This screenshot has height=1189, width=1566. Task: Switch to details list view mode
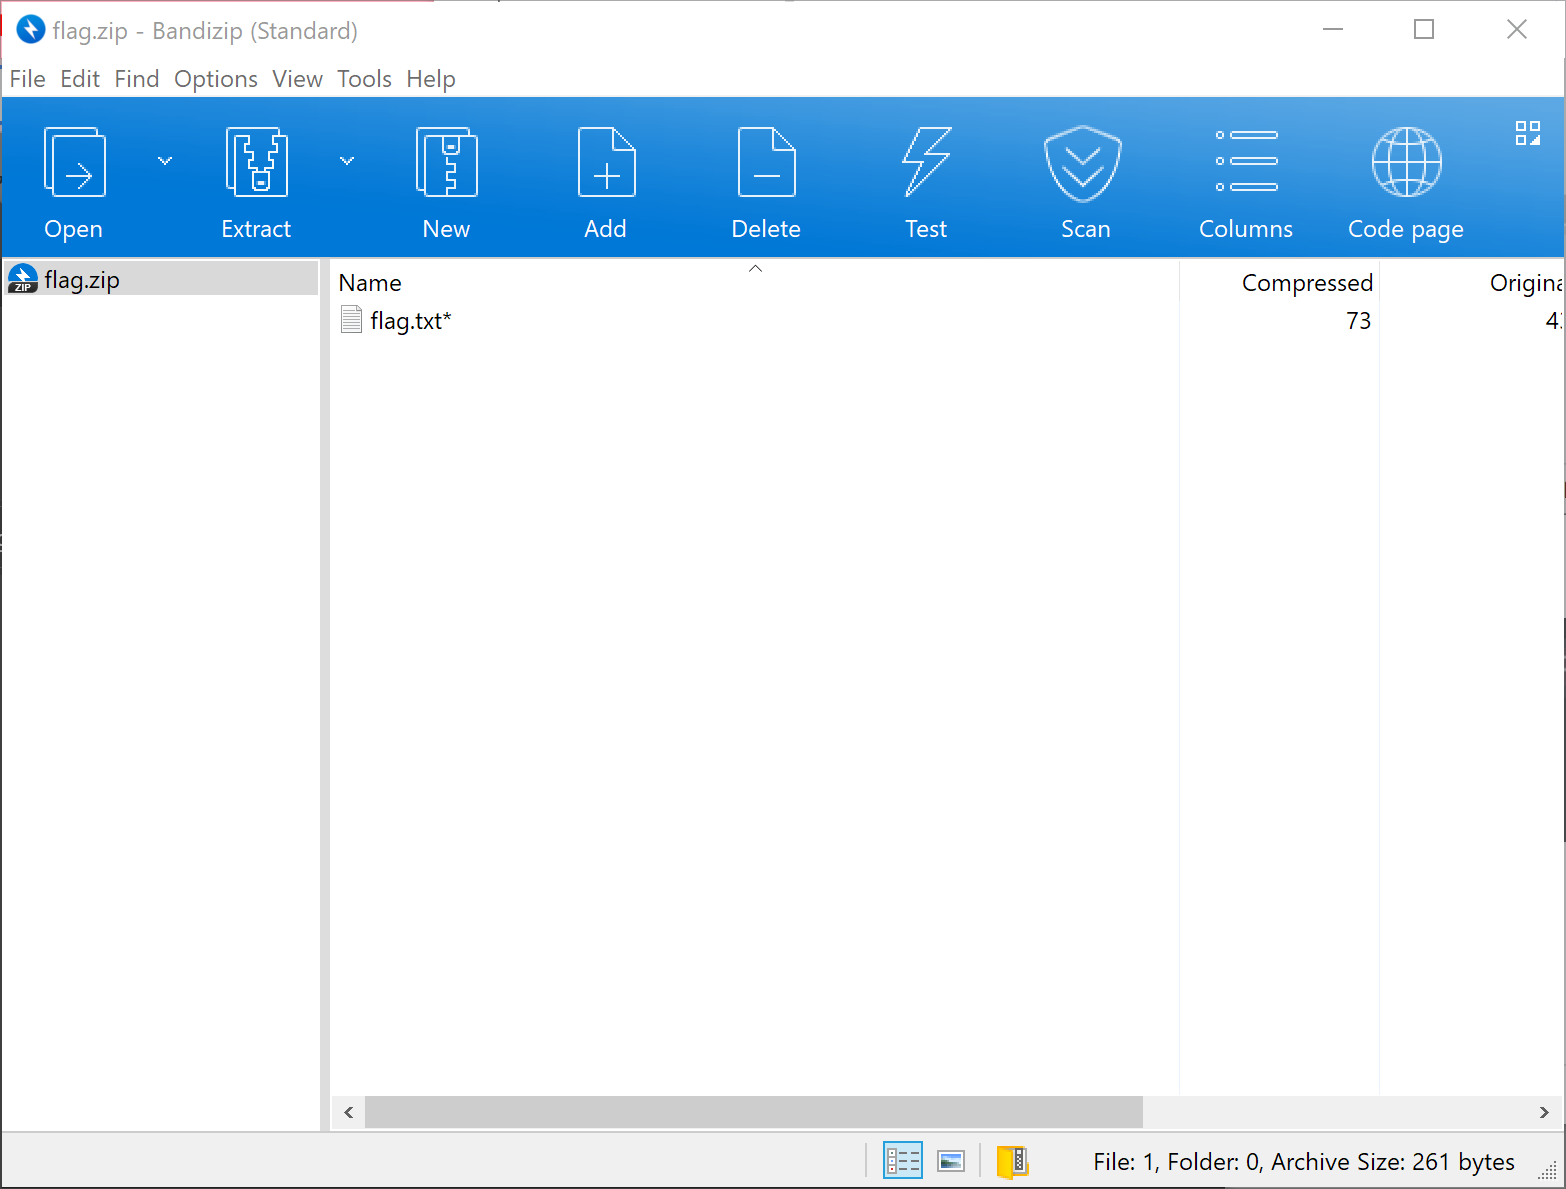902,1161
